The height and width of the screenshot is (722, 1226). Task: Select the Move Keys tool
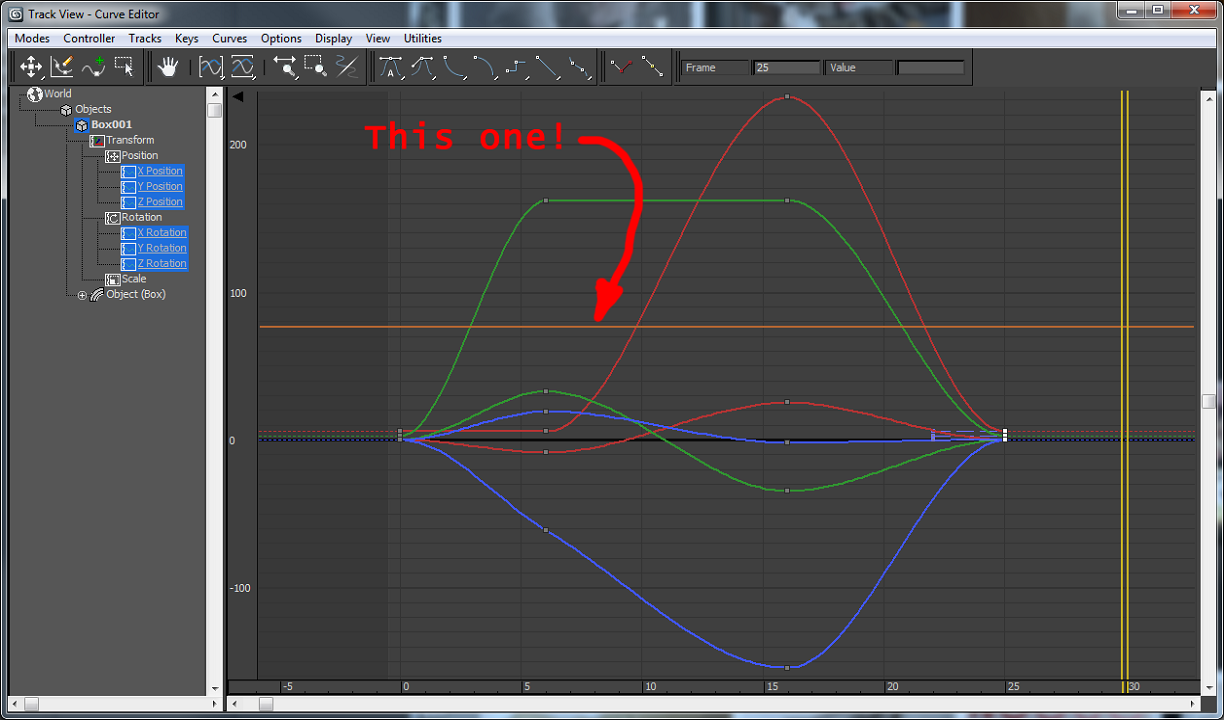point(32,67)
